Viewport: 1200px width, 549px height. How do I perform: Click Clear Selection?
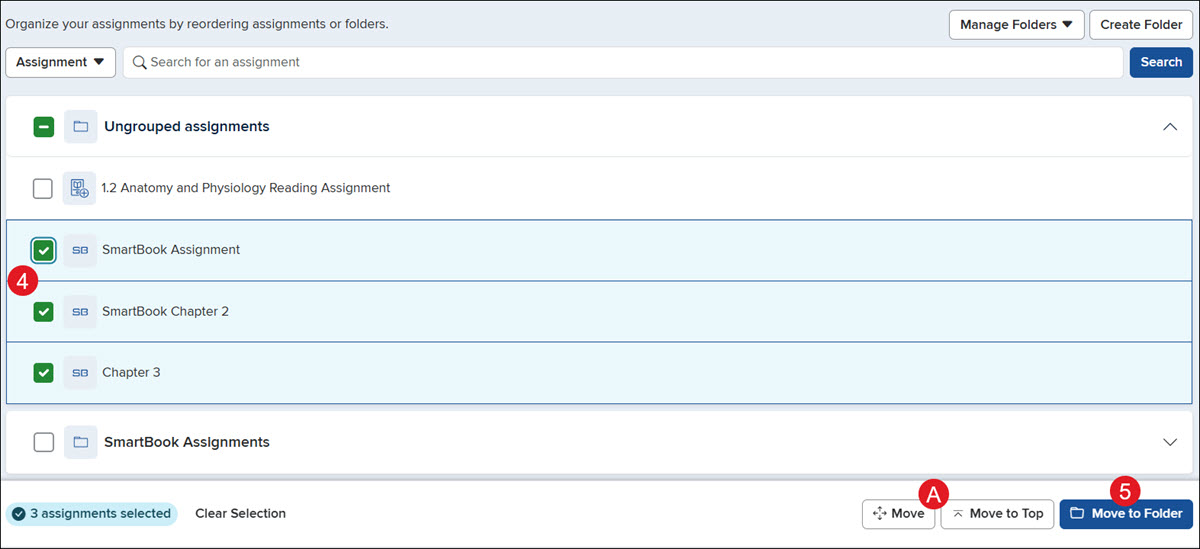[240, 514]
